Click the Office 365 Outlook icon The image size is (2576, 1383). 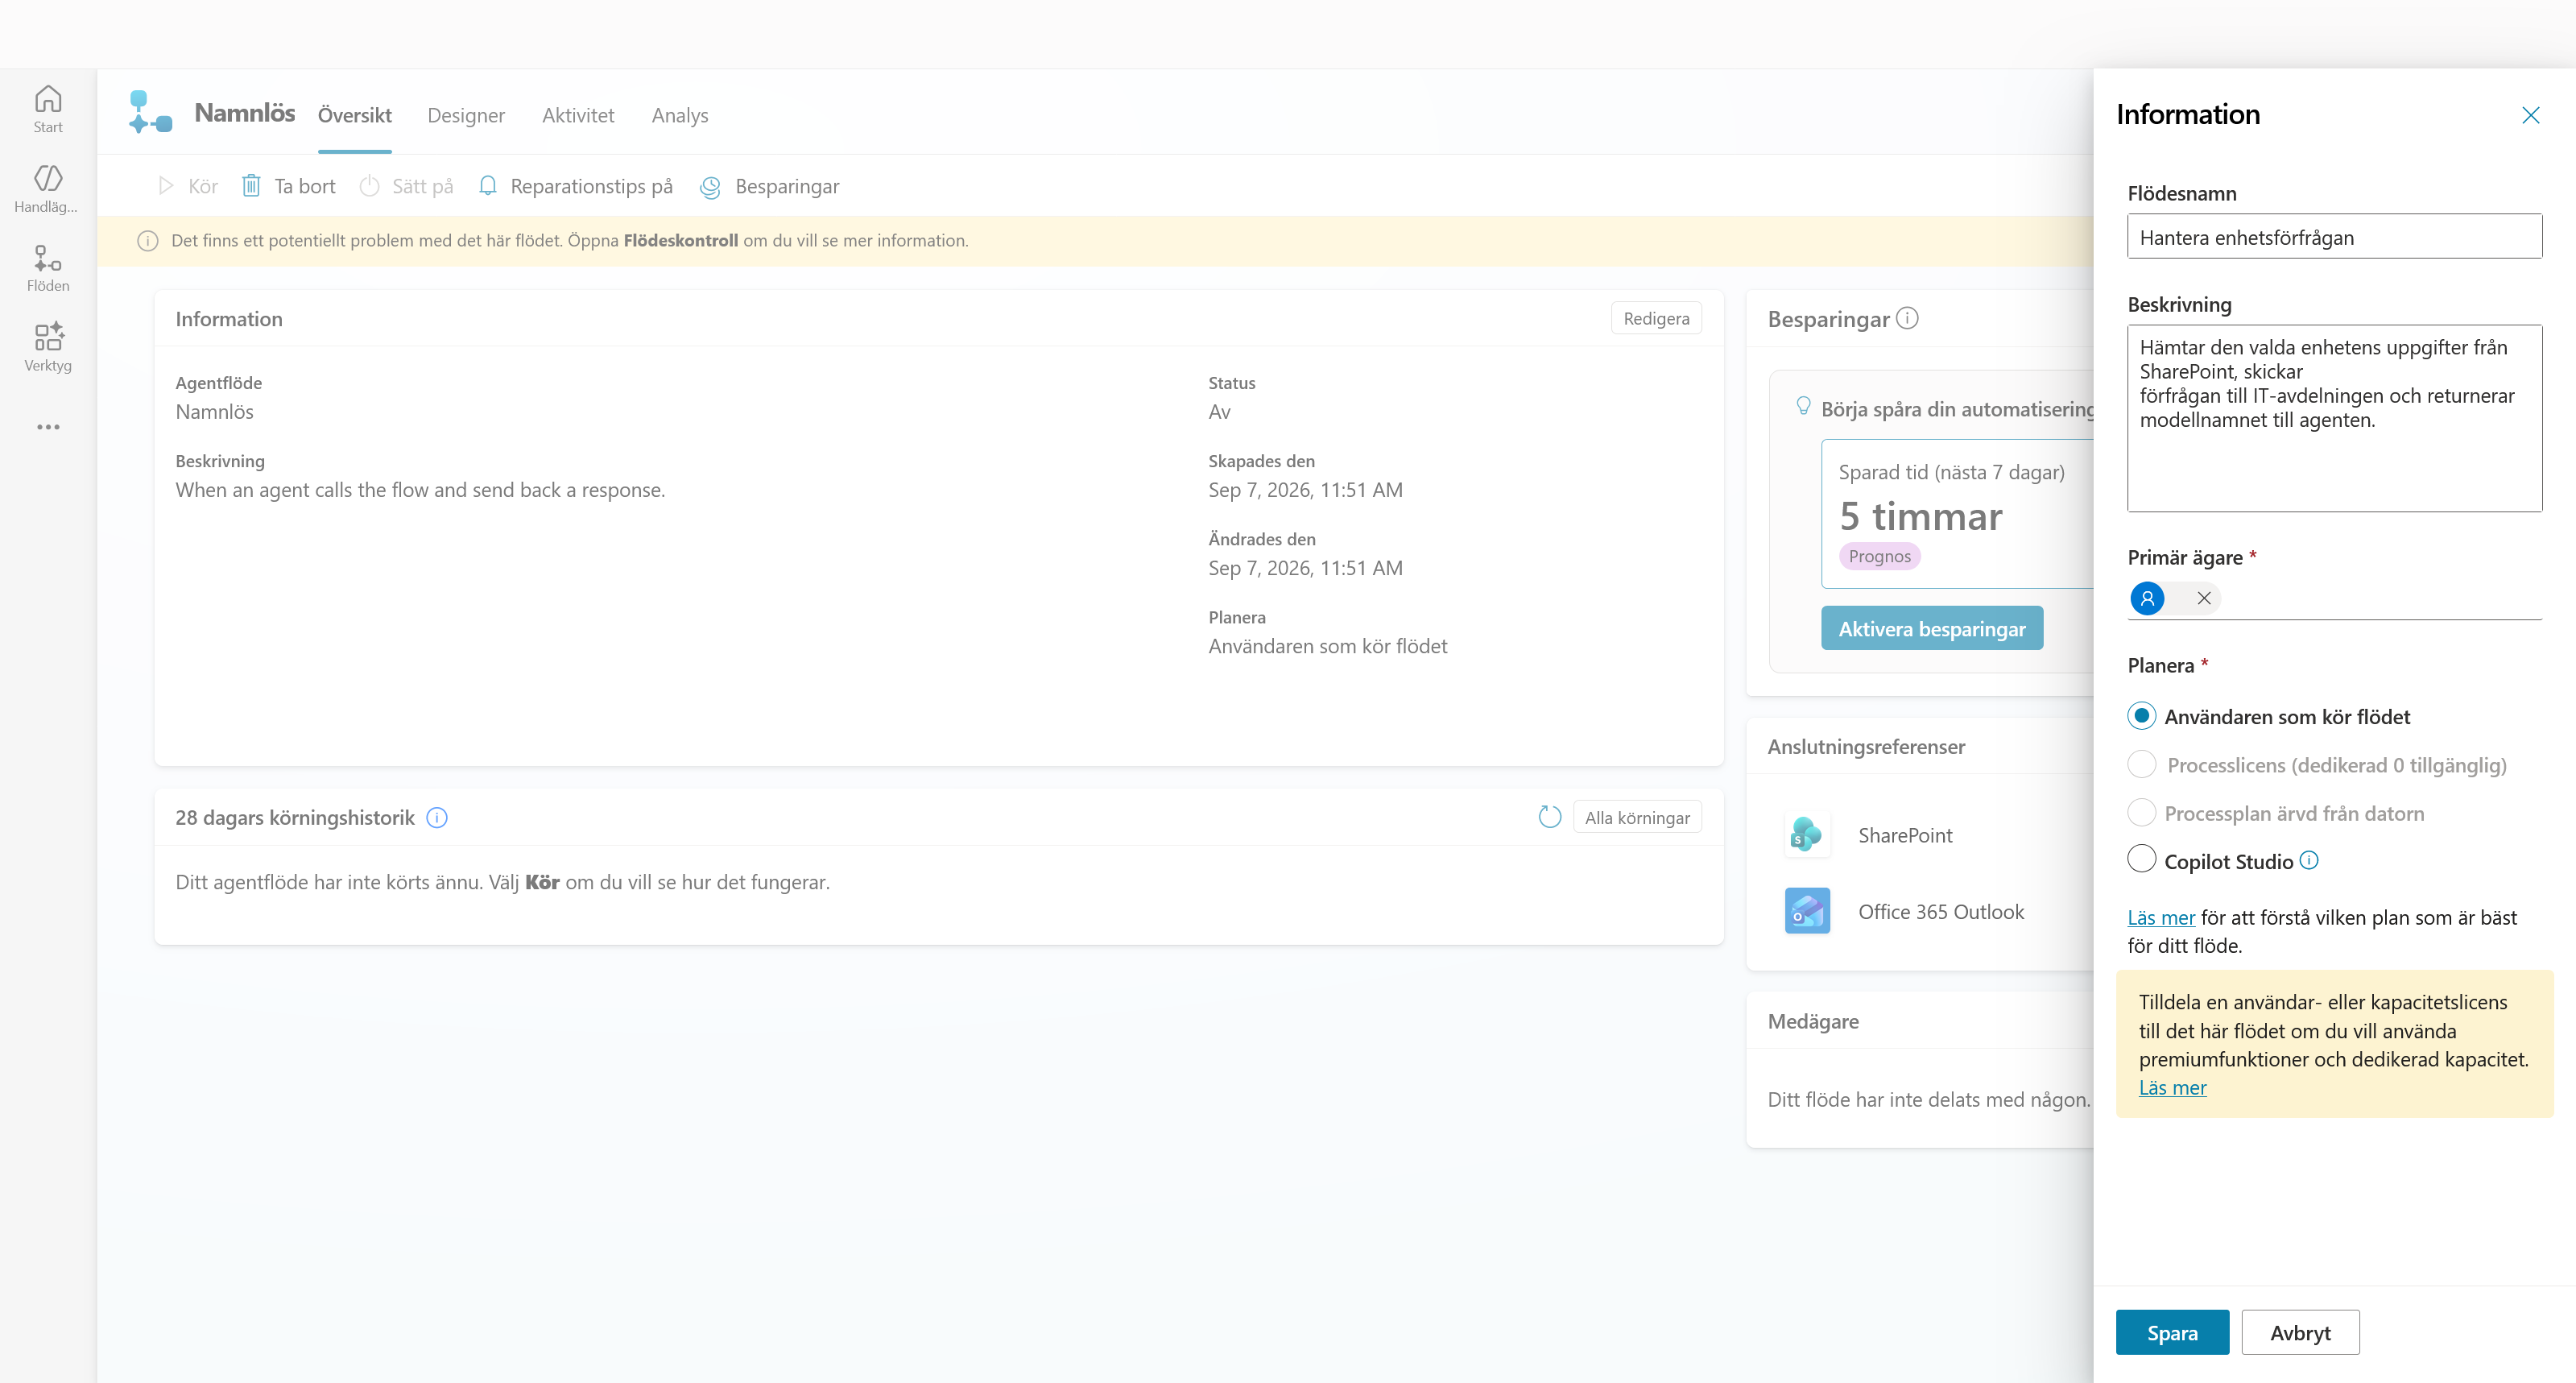1807,911
